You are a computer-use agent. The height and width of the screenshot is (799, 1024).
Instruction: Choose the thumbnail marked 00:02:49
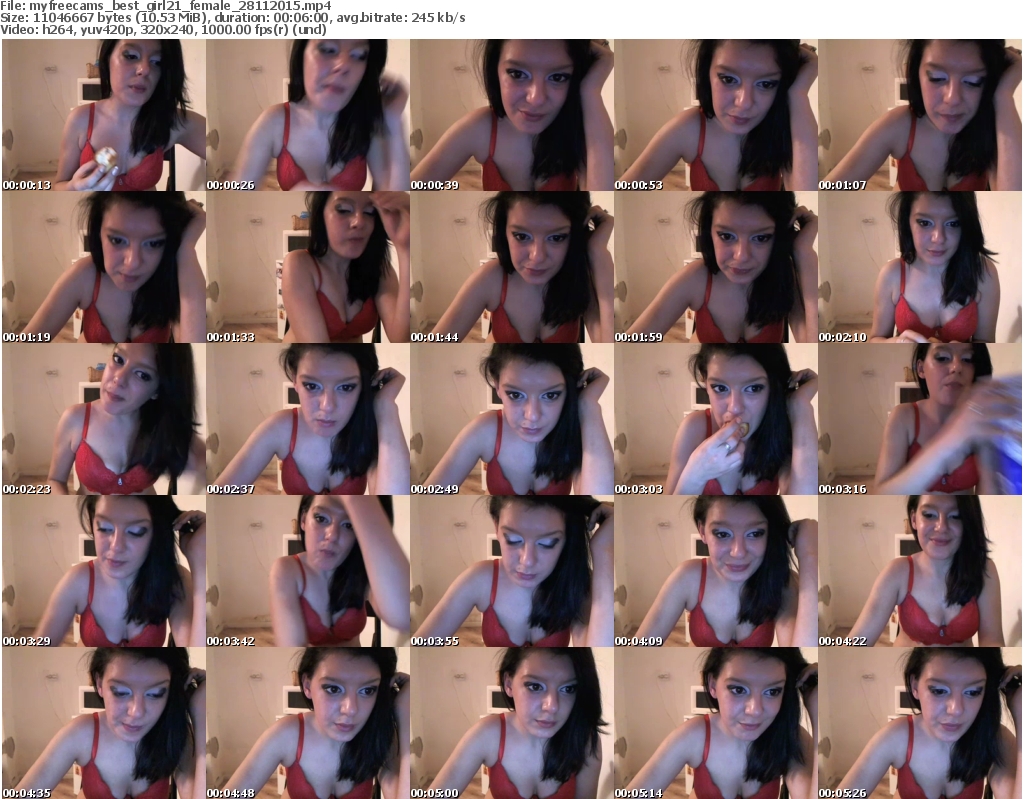click(x=511, y=419)
